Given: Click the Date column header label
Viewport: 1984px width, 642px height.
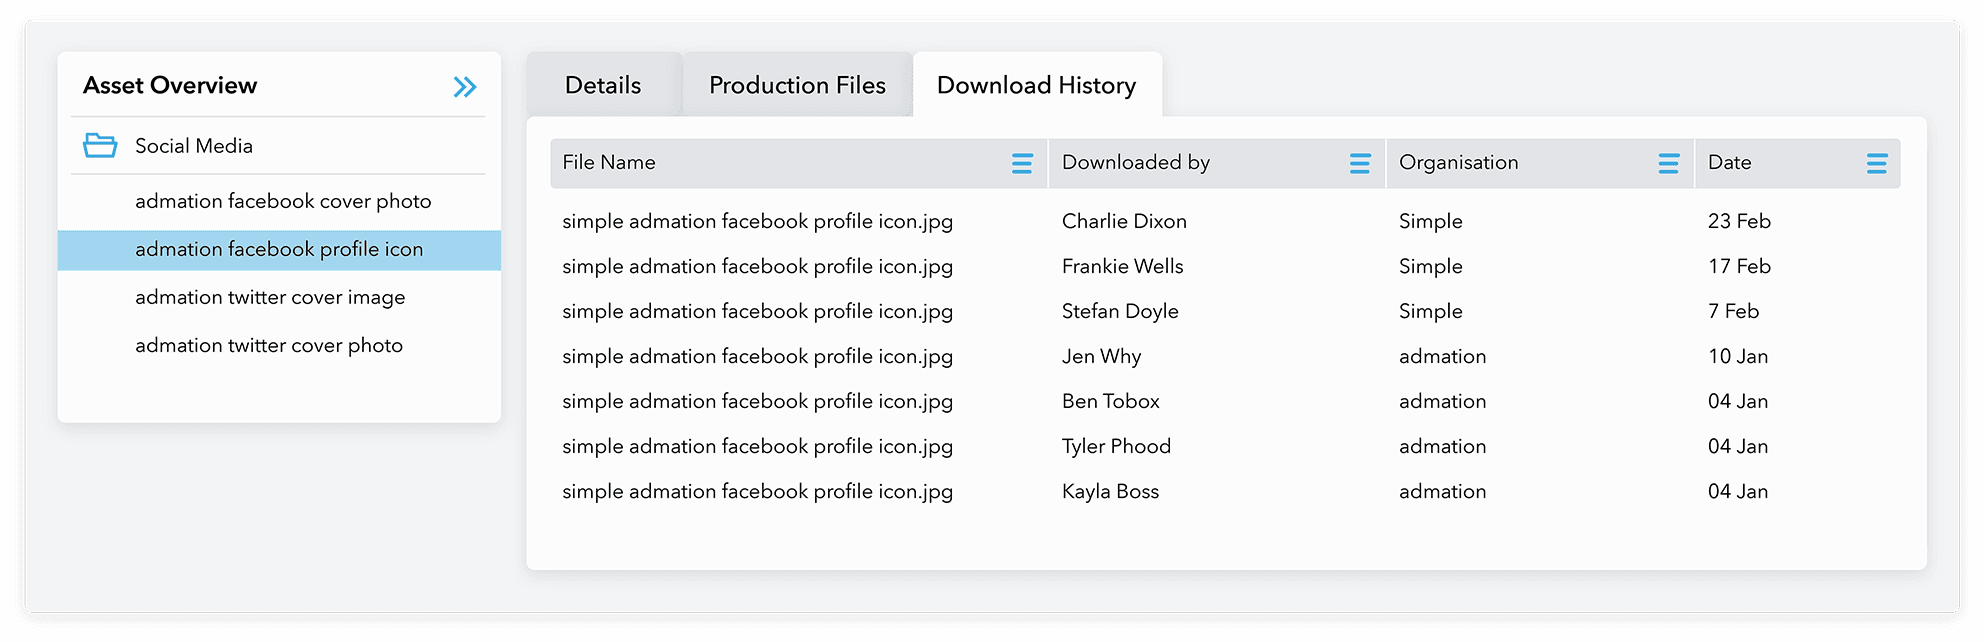Looking at the screenshot, I should (x=1729, y=163).
